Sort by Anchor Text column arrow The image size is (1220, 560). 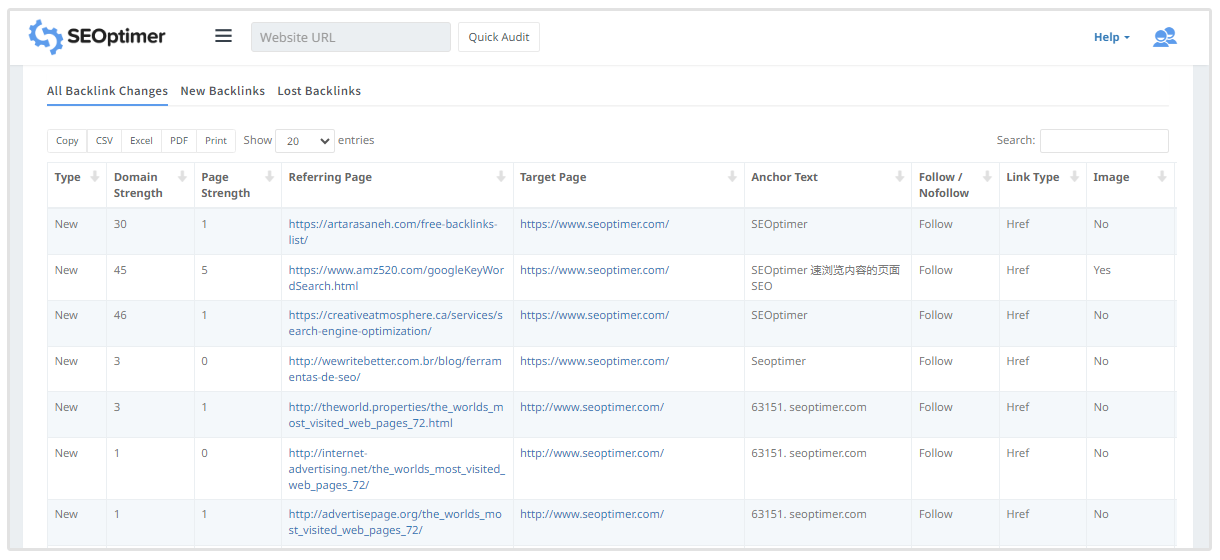[x=899, y=177]
